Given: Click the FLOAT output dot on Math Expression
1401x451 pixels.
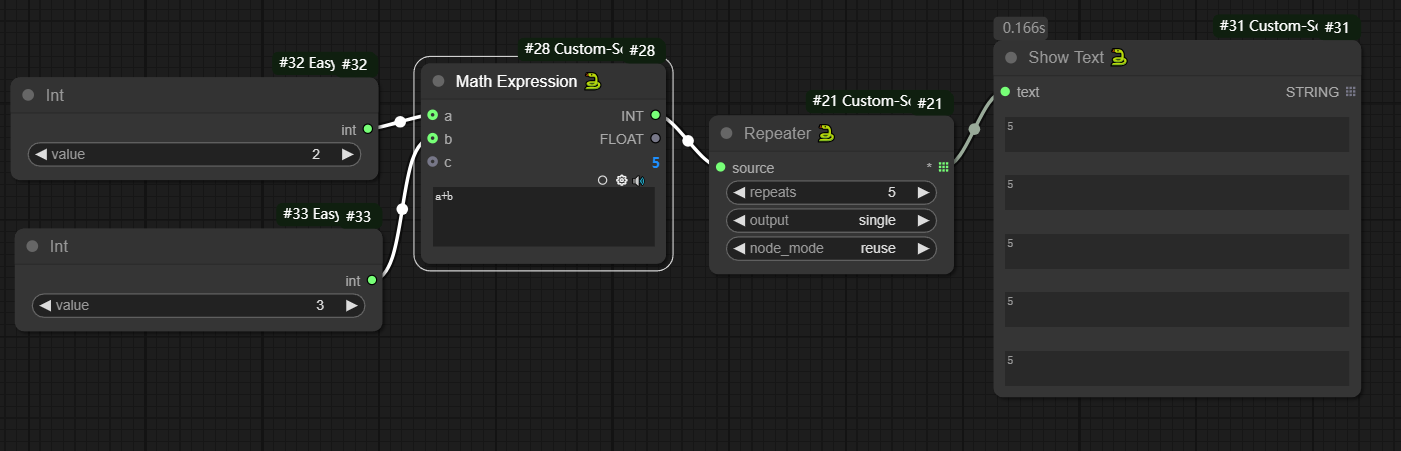Looking at the screenshot, I should point(655,139).
